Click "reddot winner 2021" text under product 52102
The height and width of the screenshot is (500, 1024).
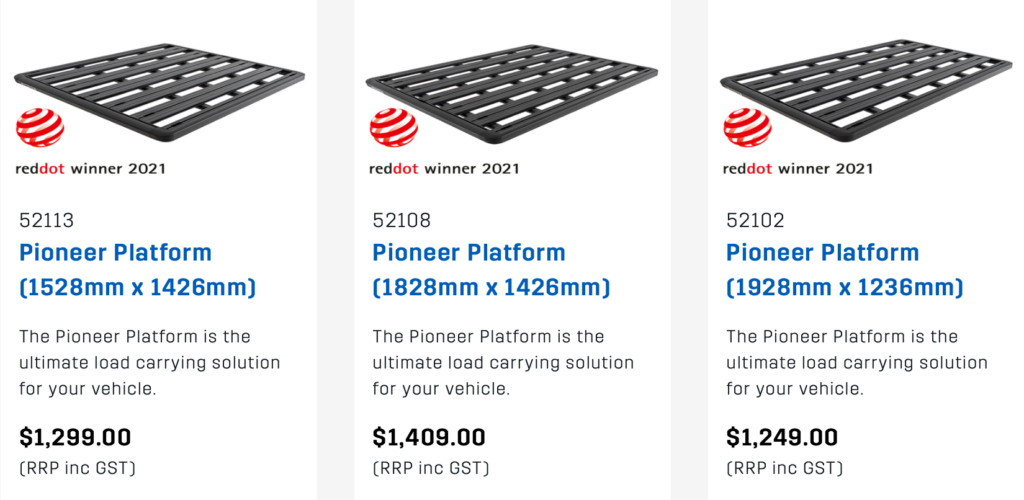pos(797,169)
